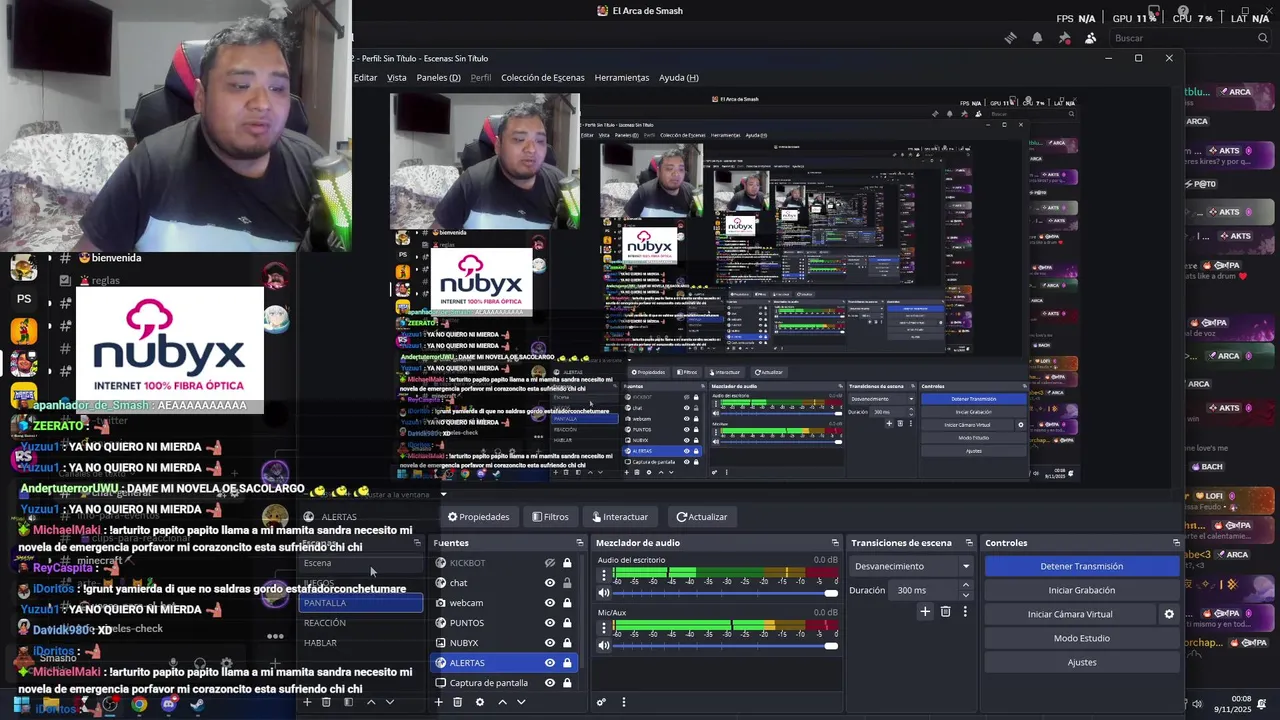This screenshot has height=720, width=1280.
Task: Open the transition properties three-dot menu
Action: [965, 611]
